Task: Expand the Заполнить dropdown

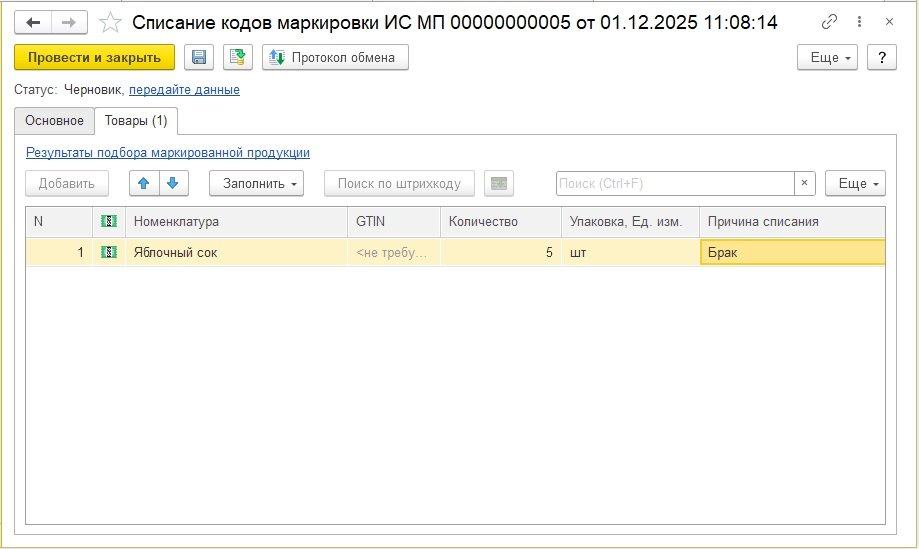Action: [x=256, y=183]
